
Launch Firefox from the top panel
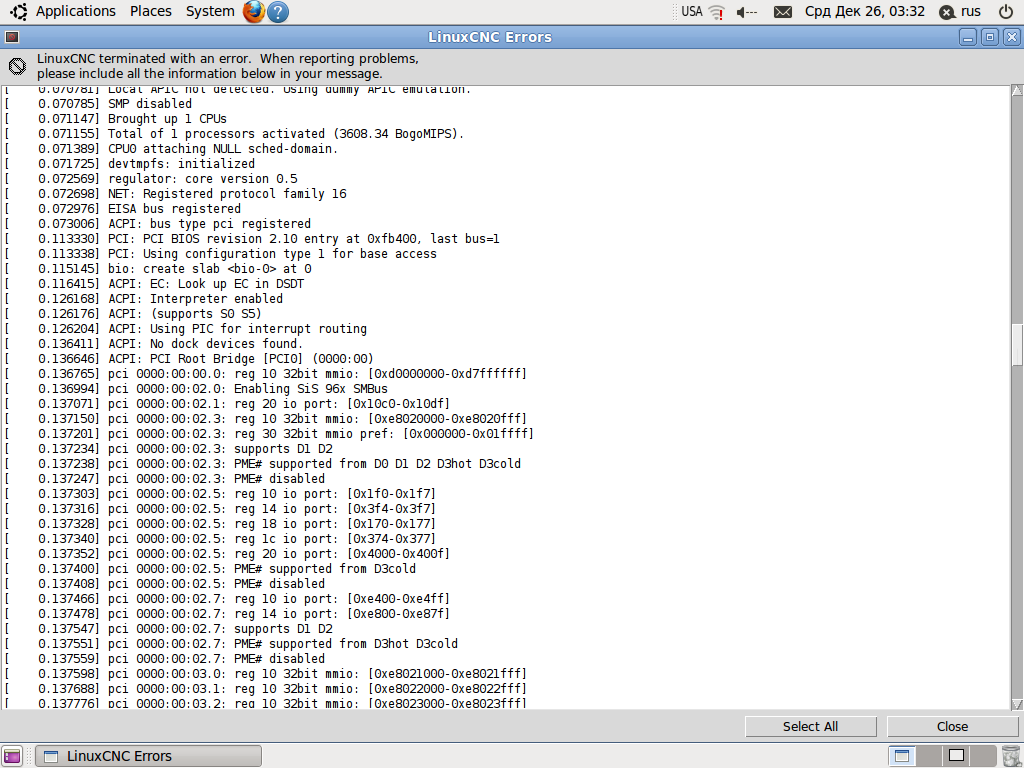click(253, 11)
